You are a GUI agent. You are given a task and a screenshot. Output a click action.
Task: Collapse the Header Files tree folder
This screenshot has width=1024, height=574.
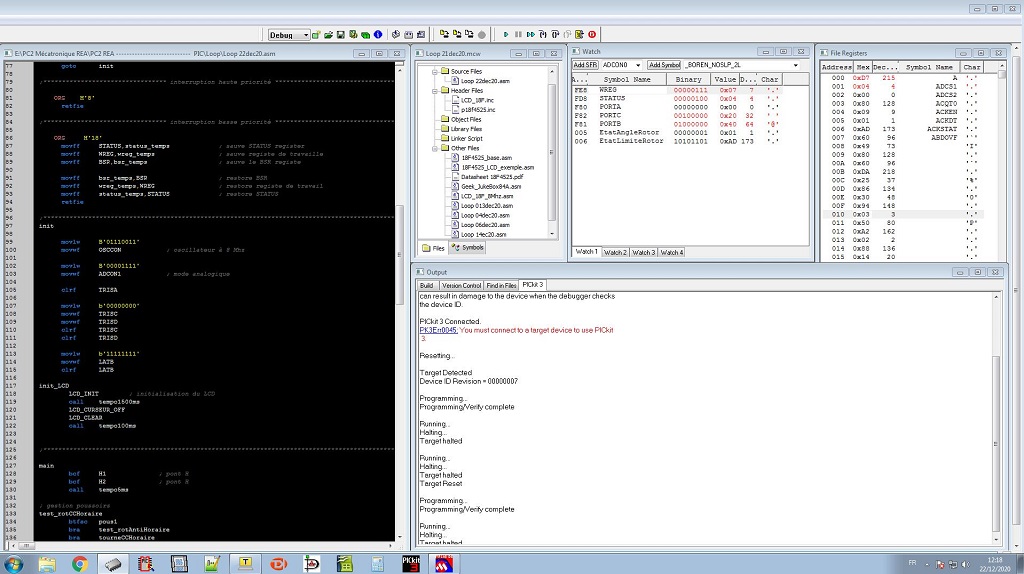[x=435, y=91]
